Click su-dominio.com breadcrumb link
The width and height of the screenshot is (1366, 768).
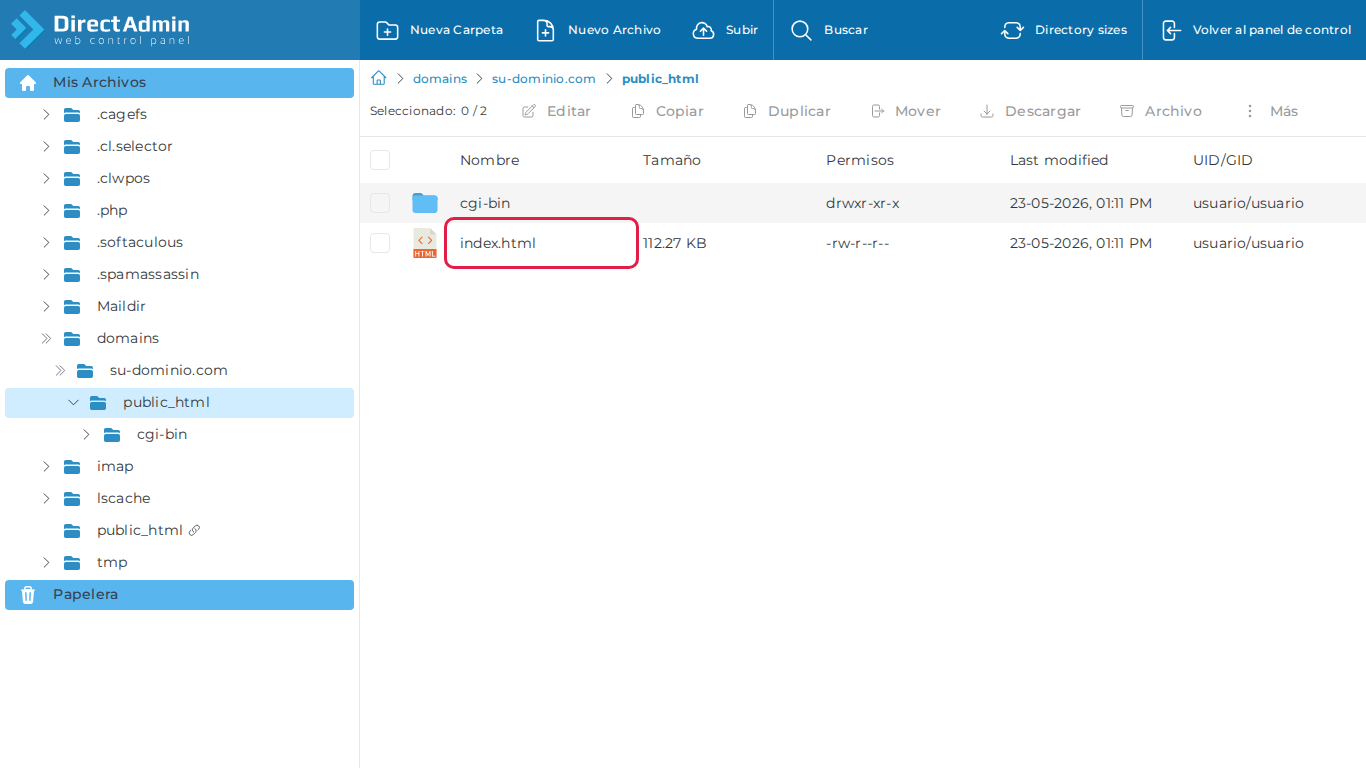click(544, 78)
